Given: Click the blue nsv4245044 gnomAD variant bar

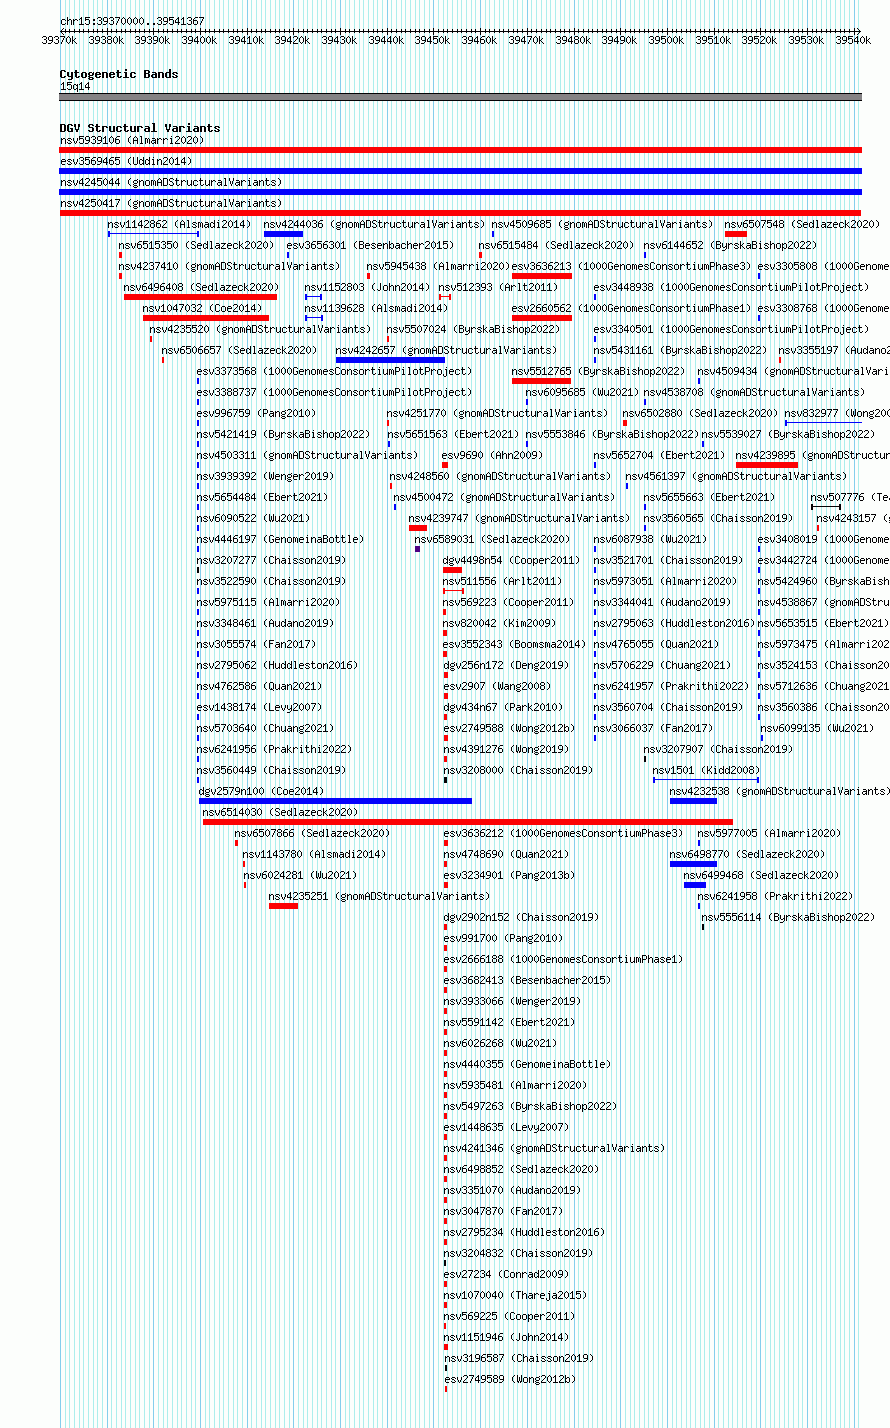Looking at the screenshot, I should [x=460, y=192].
